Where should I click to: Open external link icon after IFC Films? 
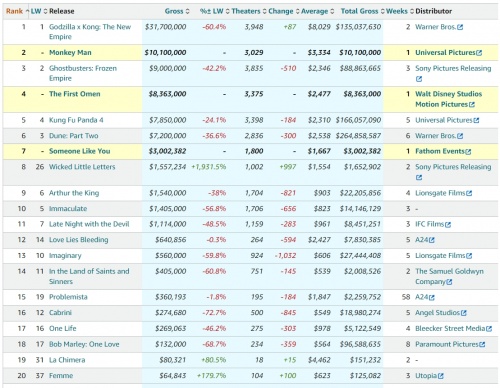pos(448,225)
